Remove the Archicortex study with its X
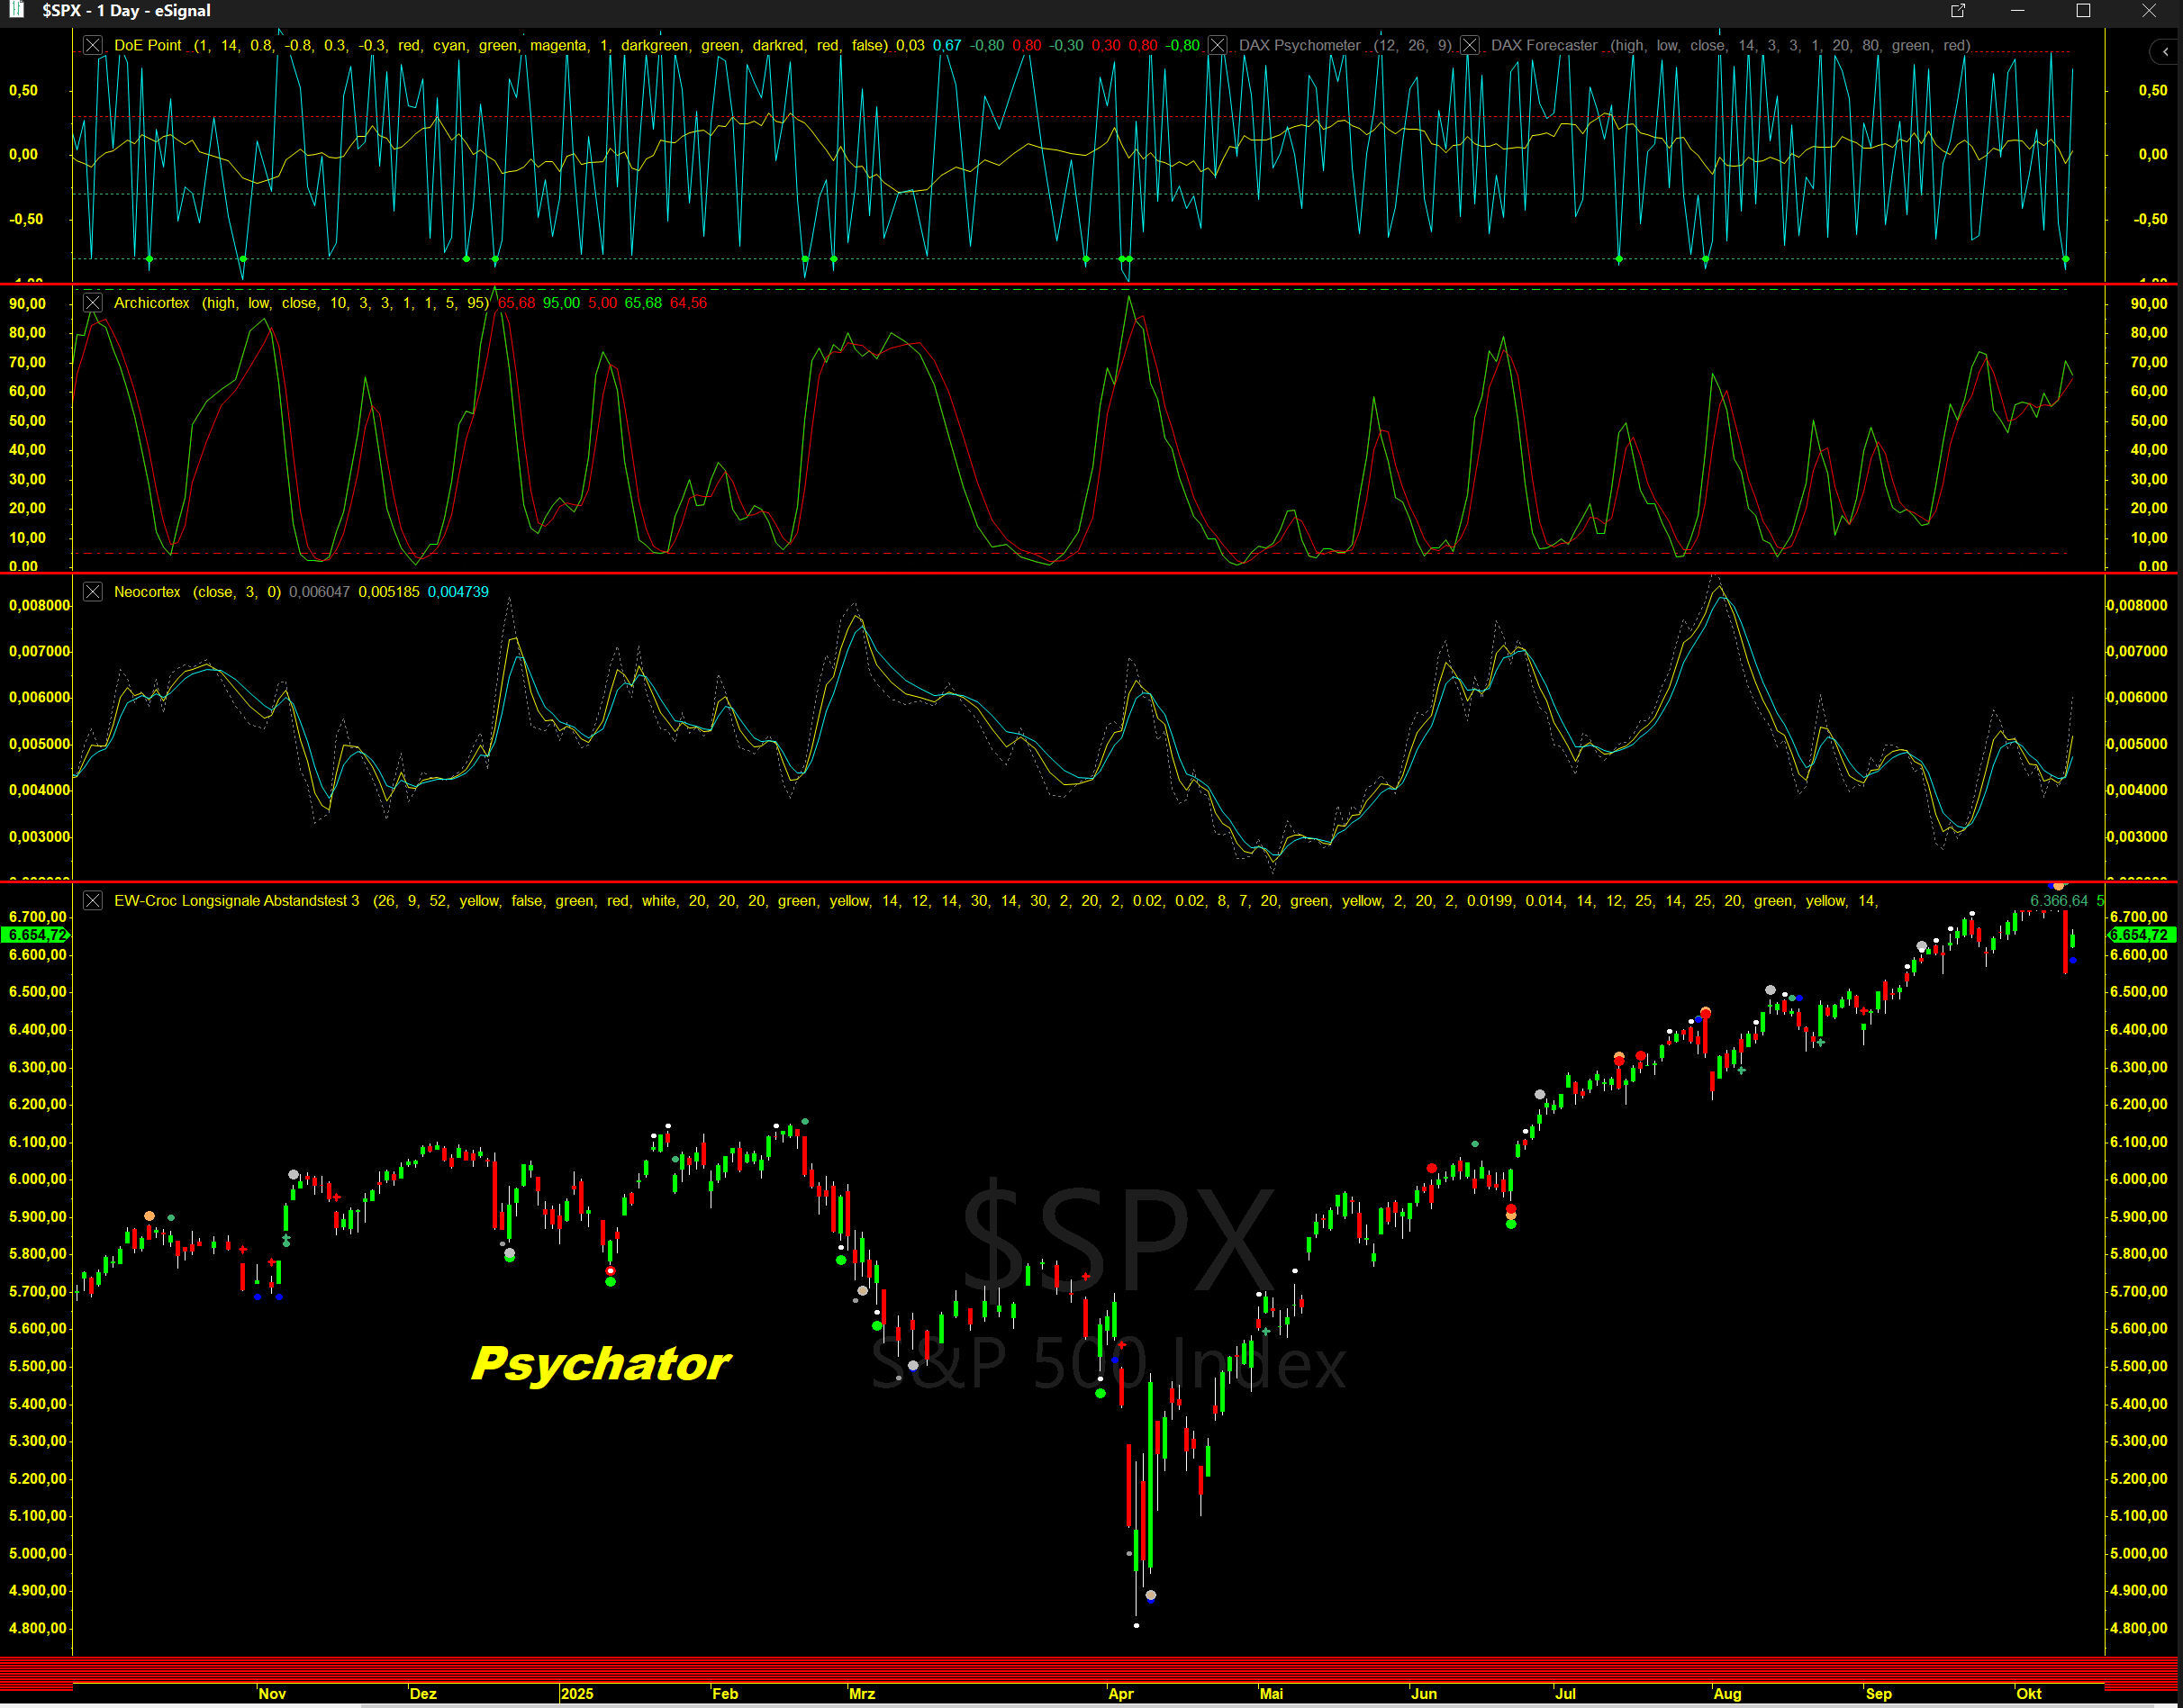Screen dimensions: 2183x1708 (93, 303)
